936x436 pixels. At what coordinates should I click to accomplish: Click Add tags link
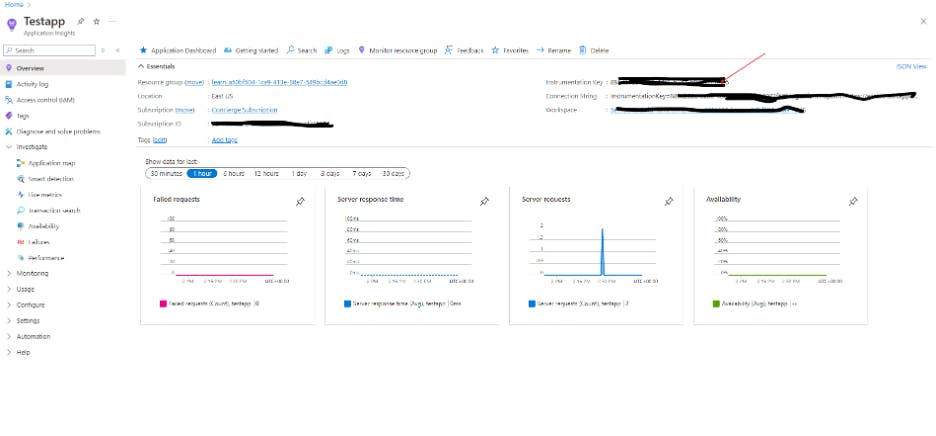pos(224,140)
